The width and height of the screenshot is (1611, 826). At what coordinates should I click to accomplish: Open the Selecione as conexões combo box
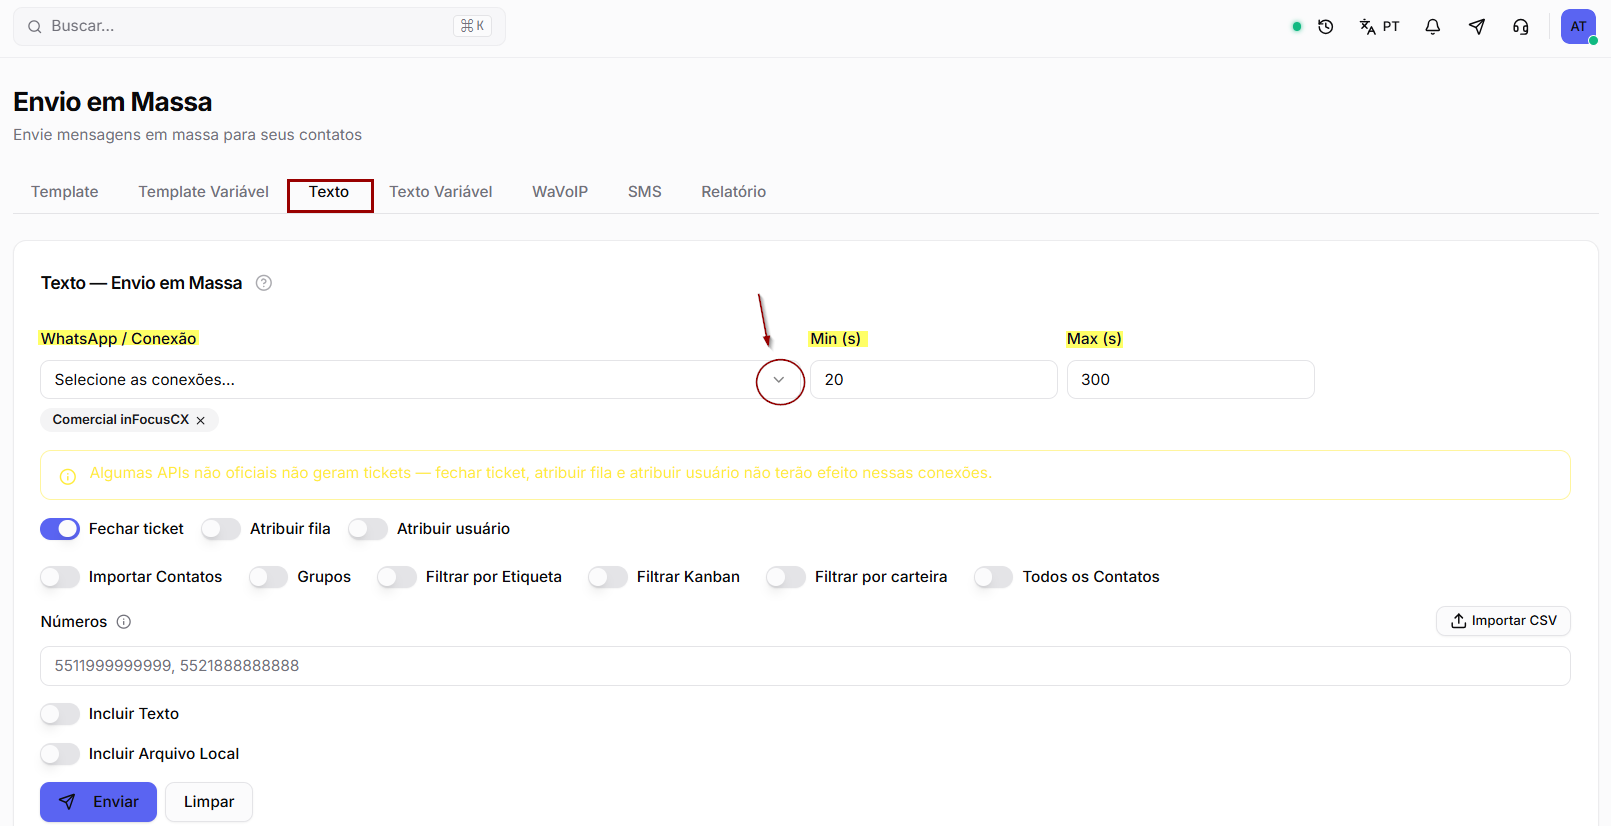pos(420,380)
